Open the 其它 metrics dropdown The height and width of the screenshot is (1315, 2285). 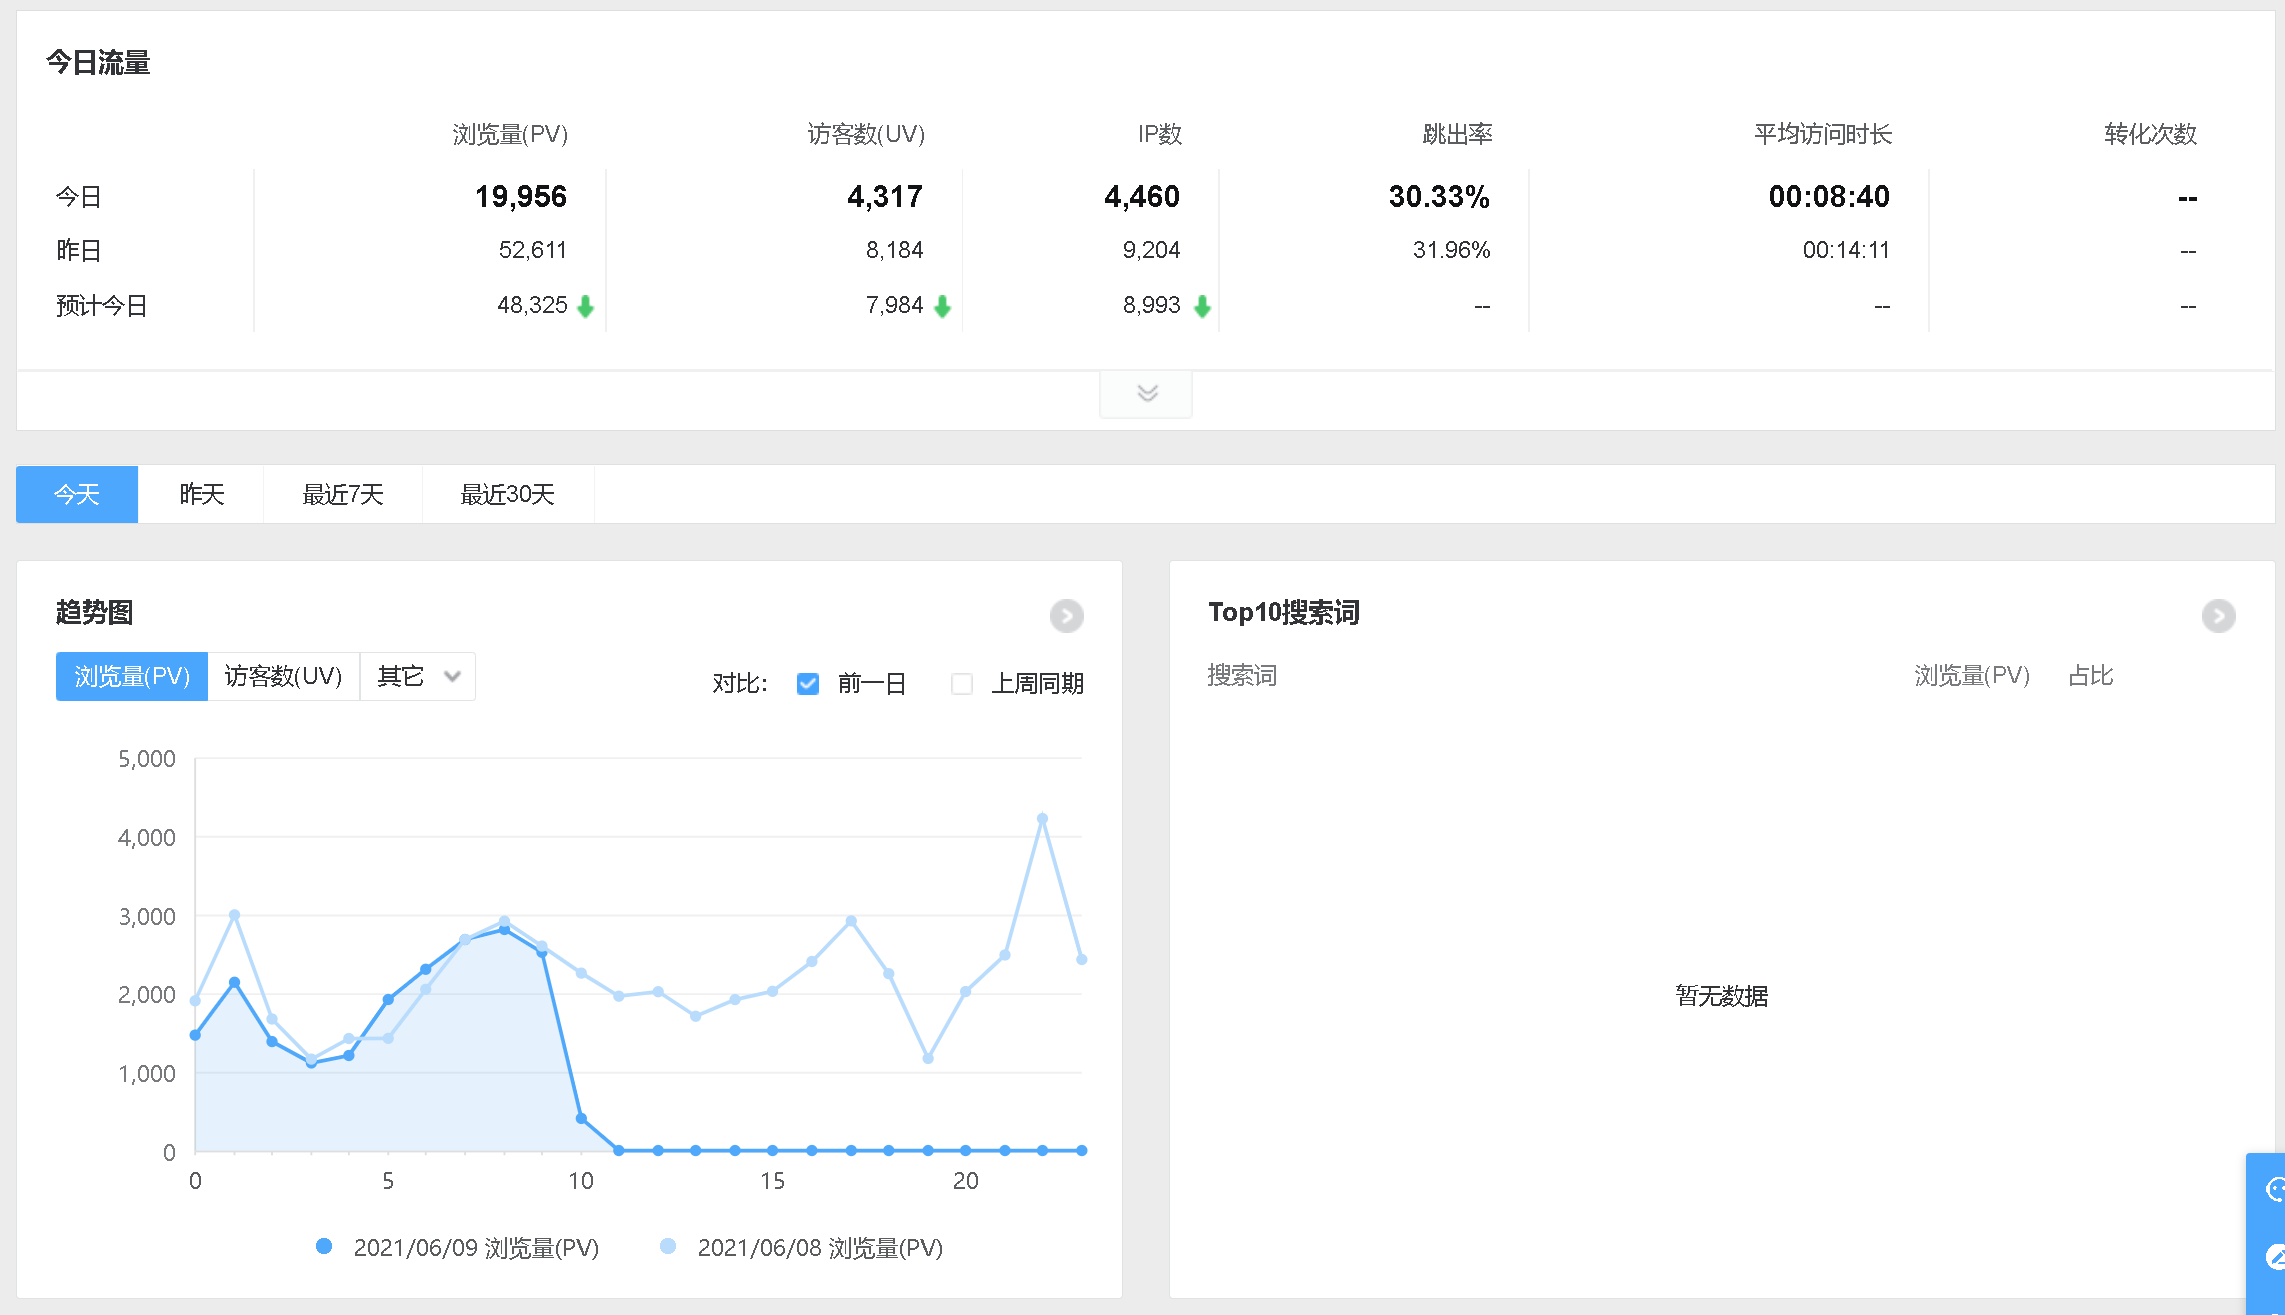(418, 677)
